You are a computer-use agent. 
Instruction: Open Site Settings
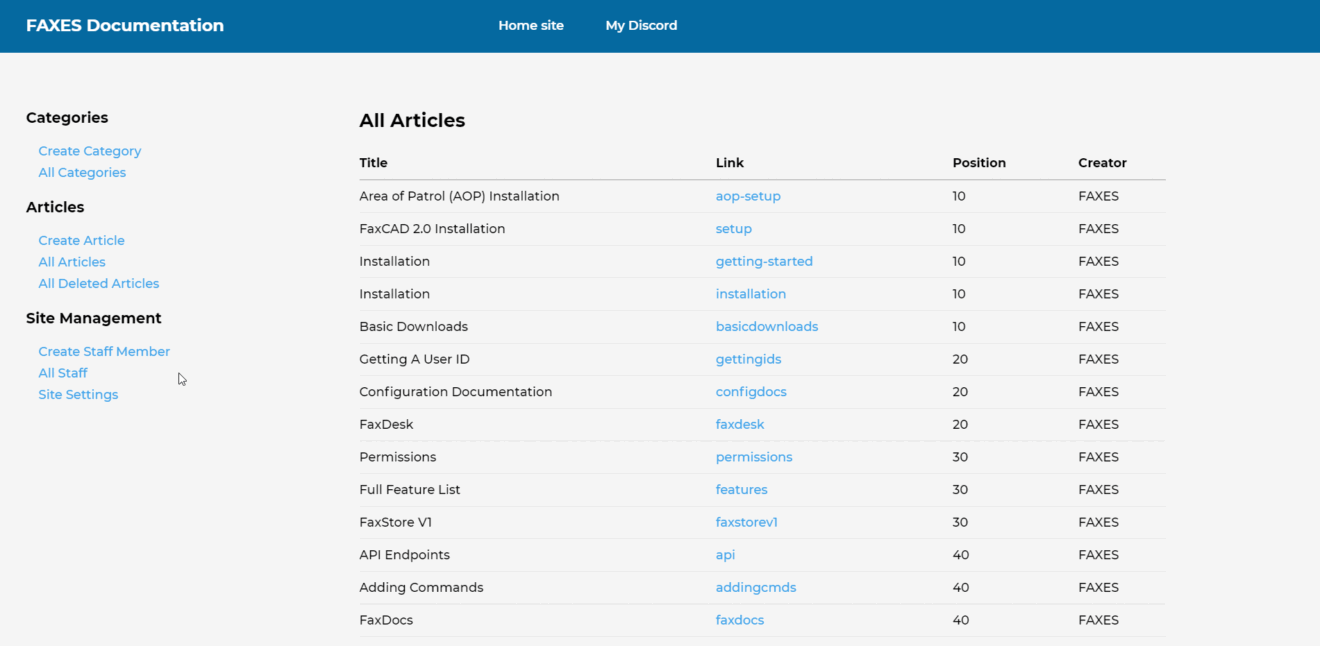pyautogui.click(x=78, y=395)
